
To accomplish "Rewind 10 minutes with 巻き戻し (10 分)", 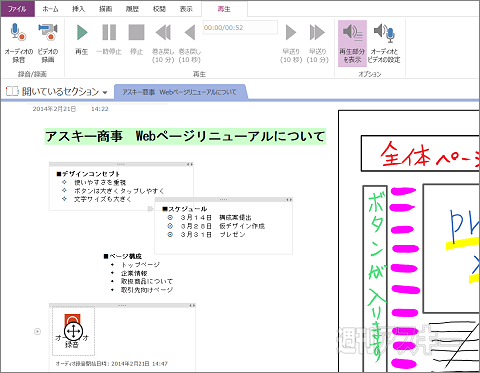I will click(x=163, y=43).
